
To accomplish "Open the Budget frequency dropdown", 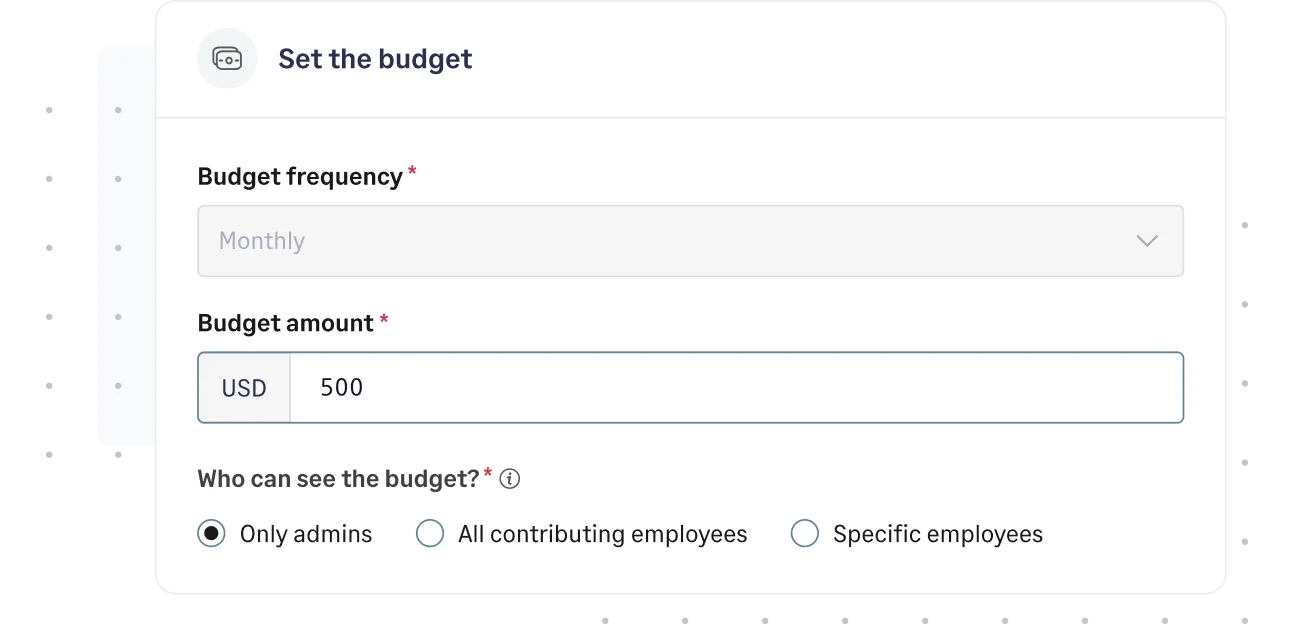I will (690, 240).
